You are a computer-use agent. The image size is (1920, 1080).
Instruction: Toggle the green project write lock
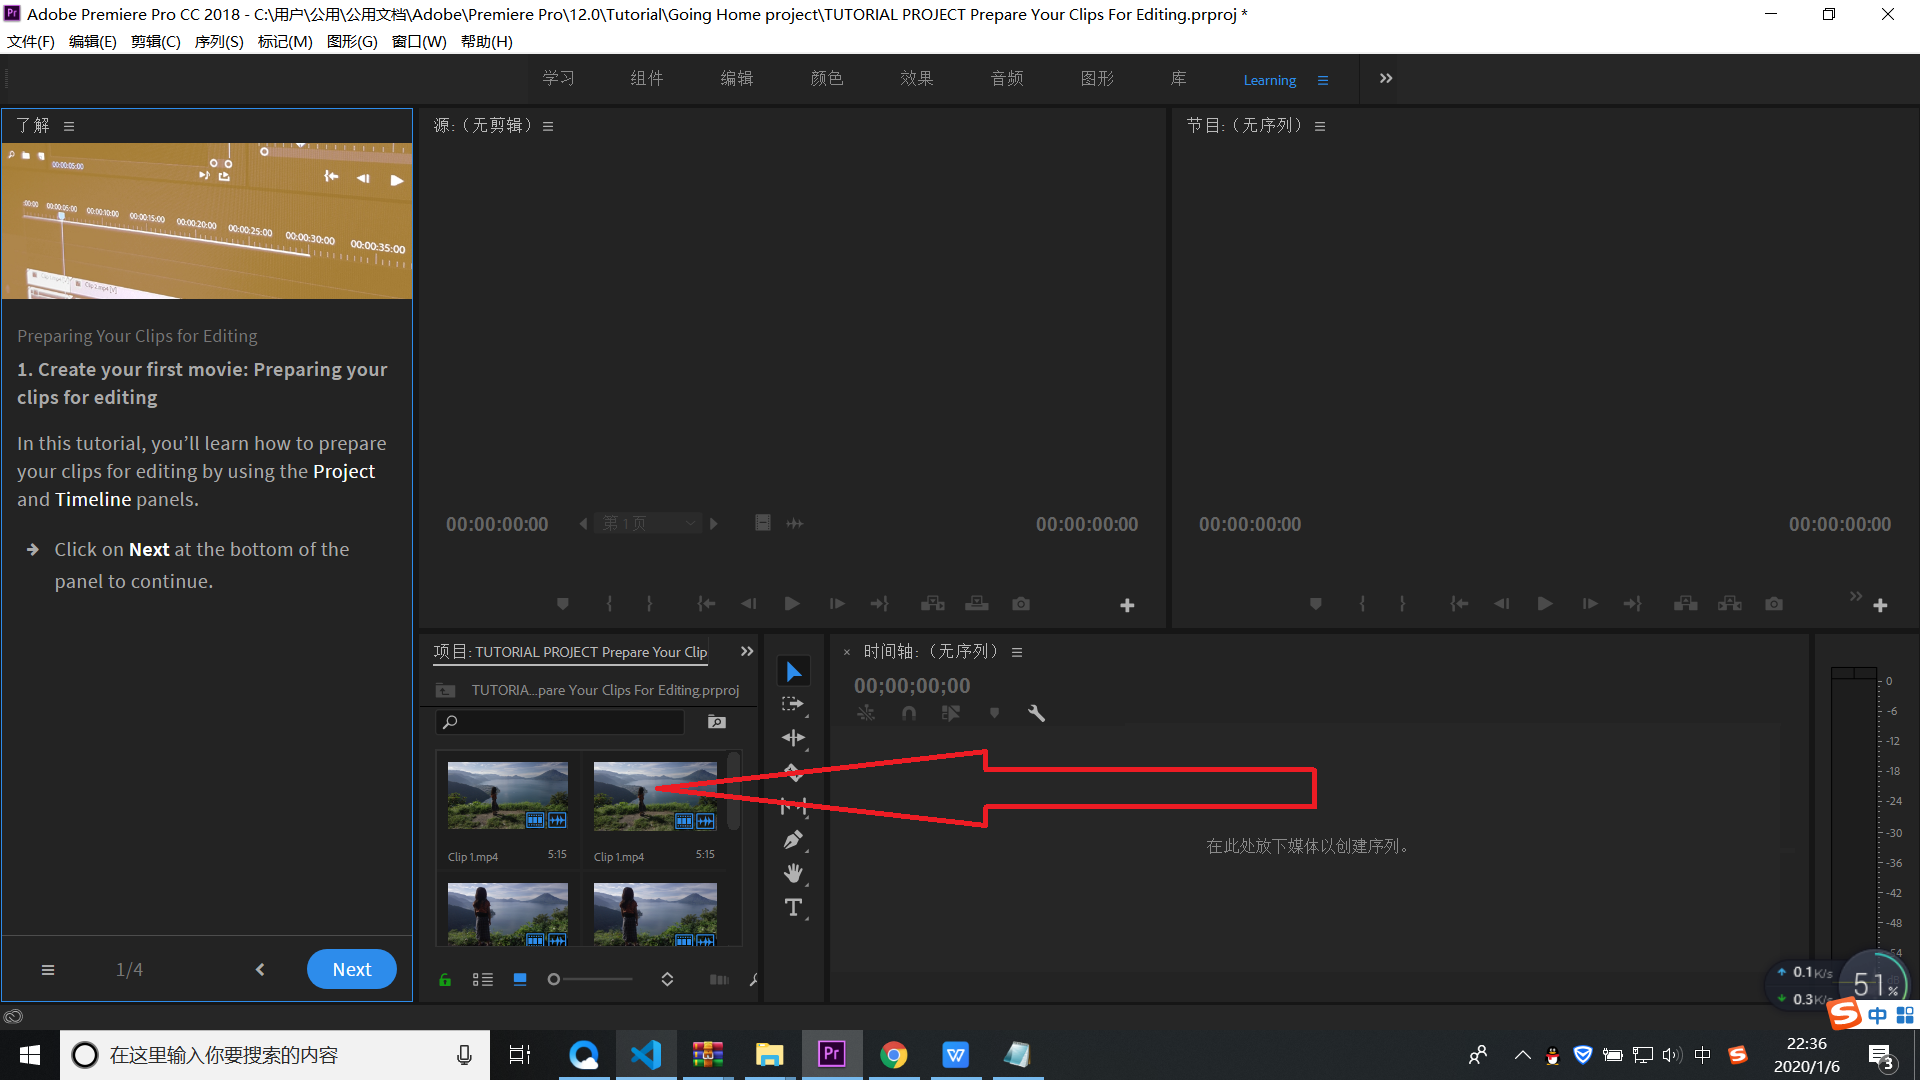point(445,980)
